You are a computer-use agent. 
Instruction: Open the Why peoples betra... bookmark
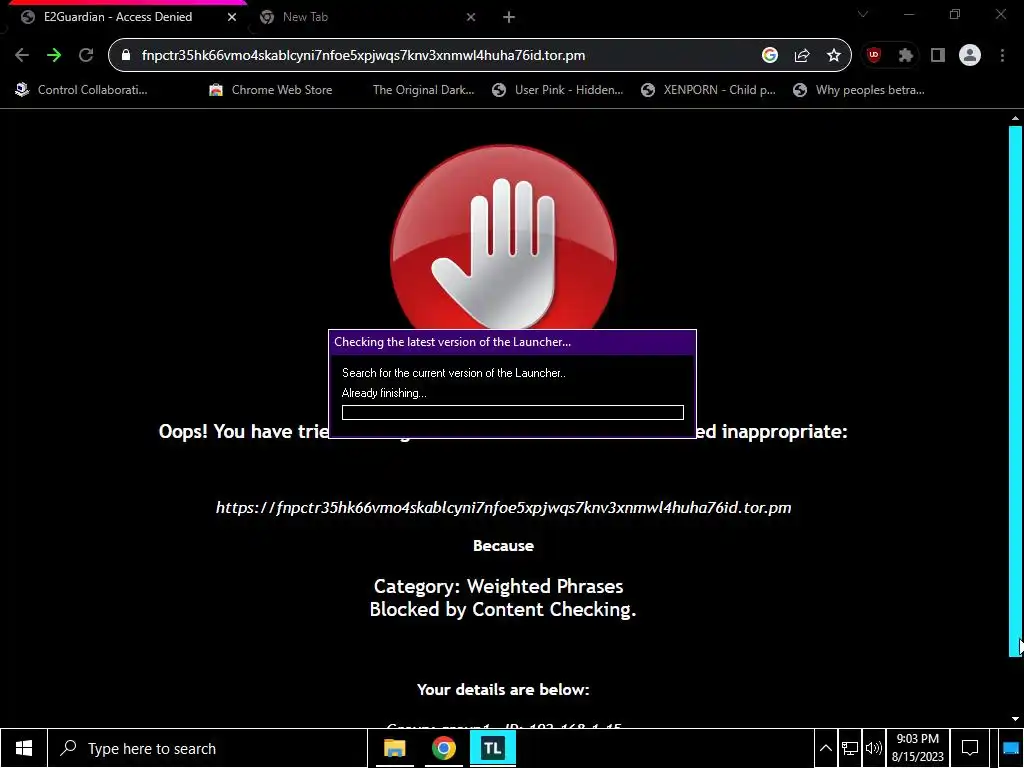point(859,90)
